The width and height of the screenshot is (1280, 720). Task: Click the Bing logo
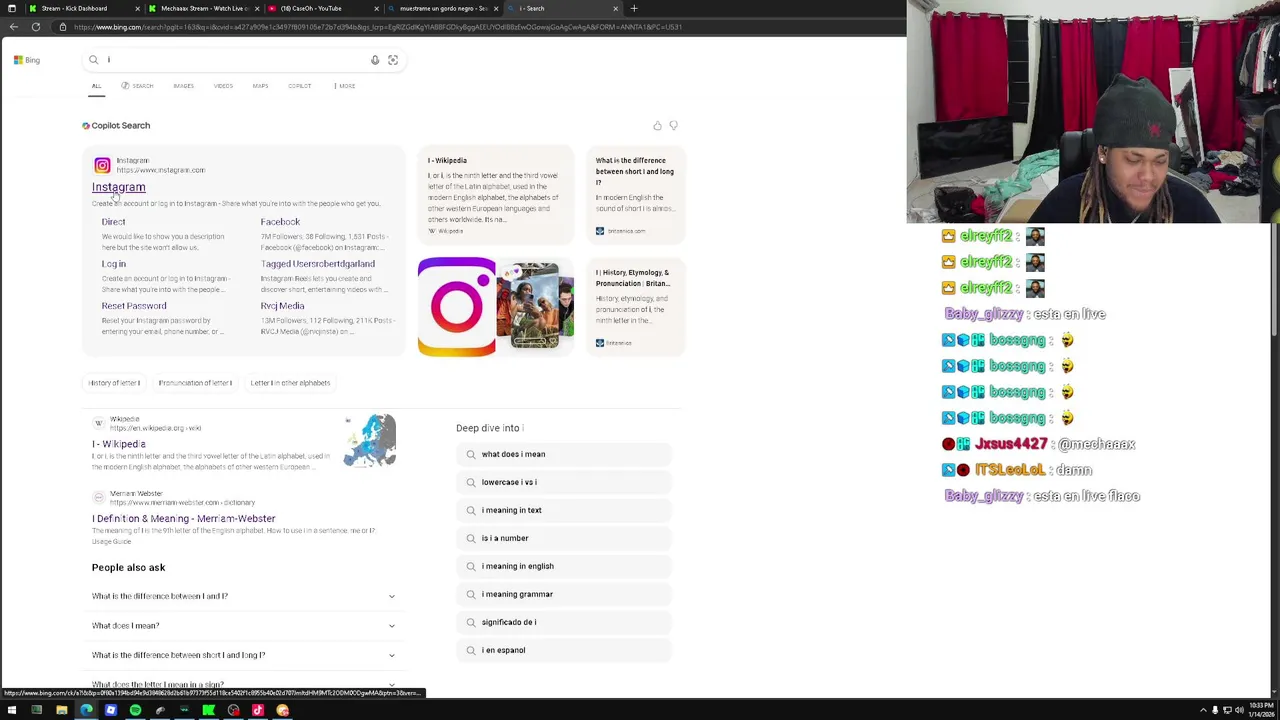click(27, 60)
